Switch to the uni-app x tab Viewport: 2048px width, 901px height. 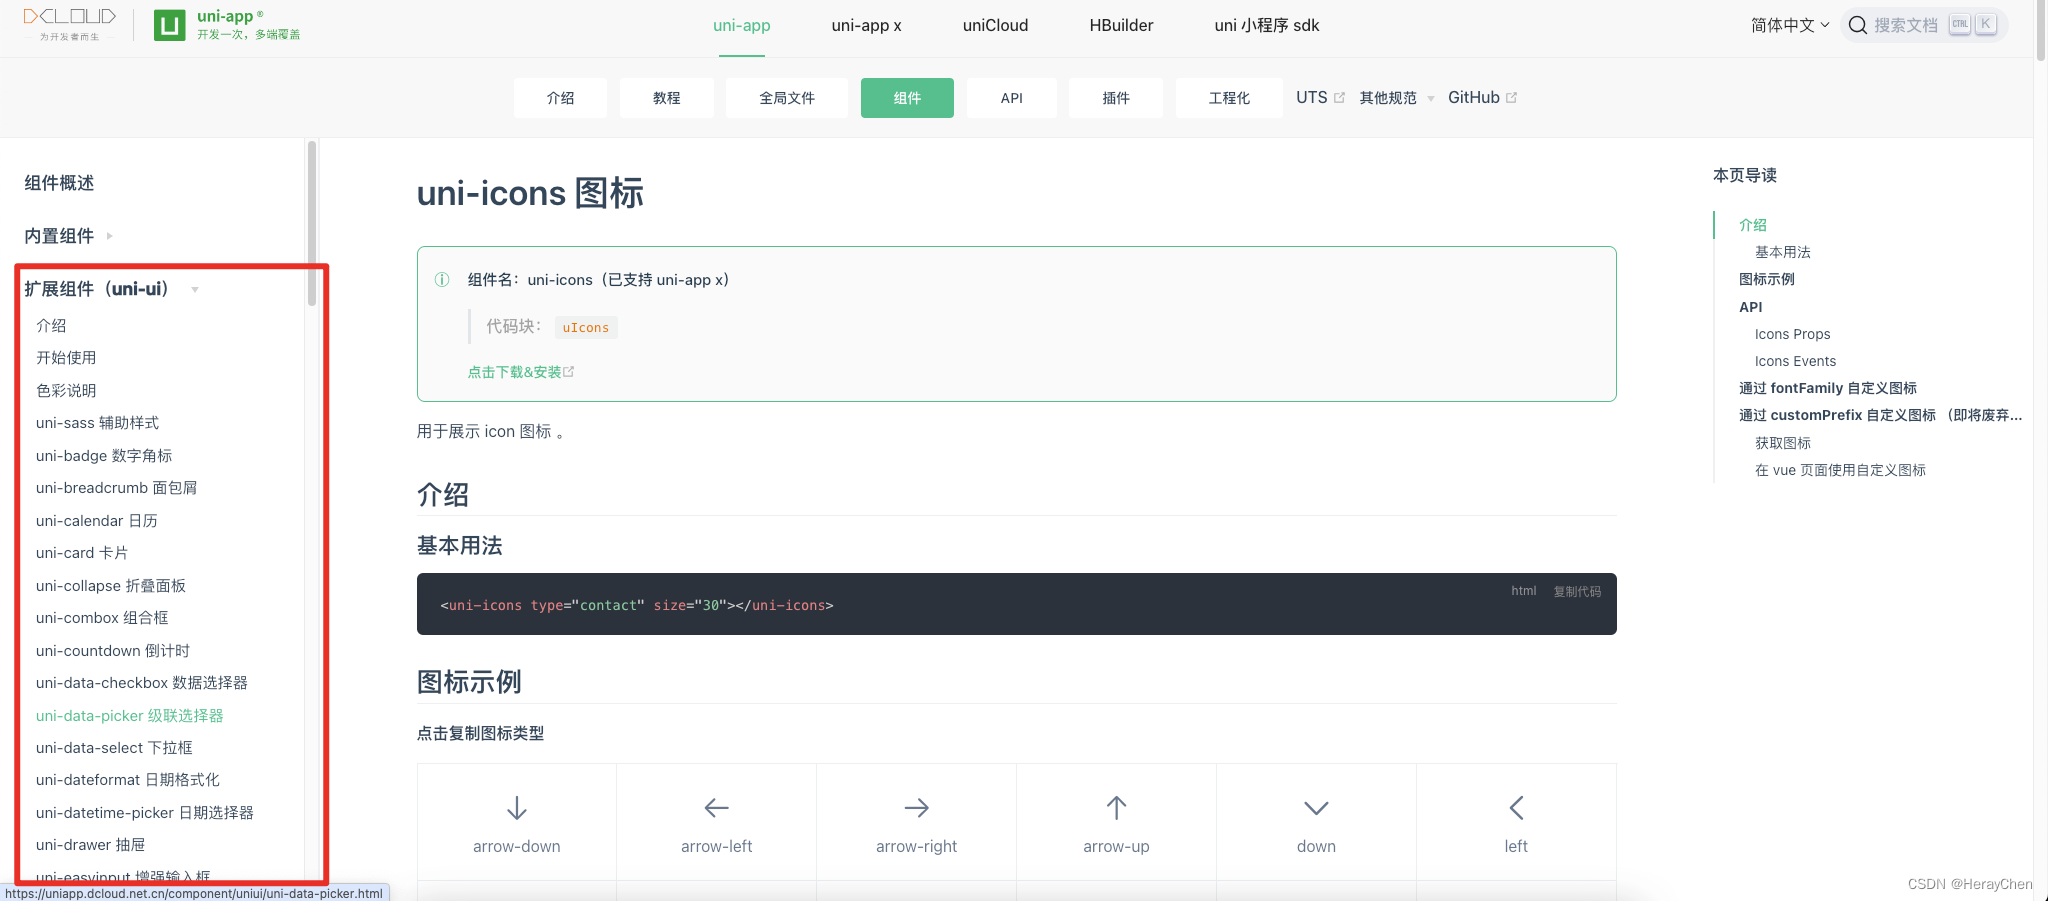click(x=866, y=26)
